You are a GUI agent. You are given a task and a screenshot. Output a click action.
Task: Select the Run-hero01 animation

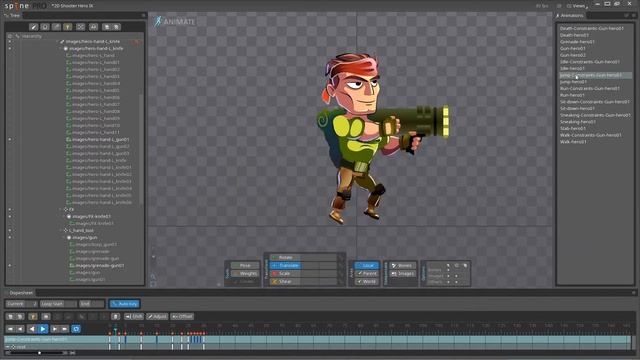tap(572, 95)
